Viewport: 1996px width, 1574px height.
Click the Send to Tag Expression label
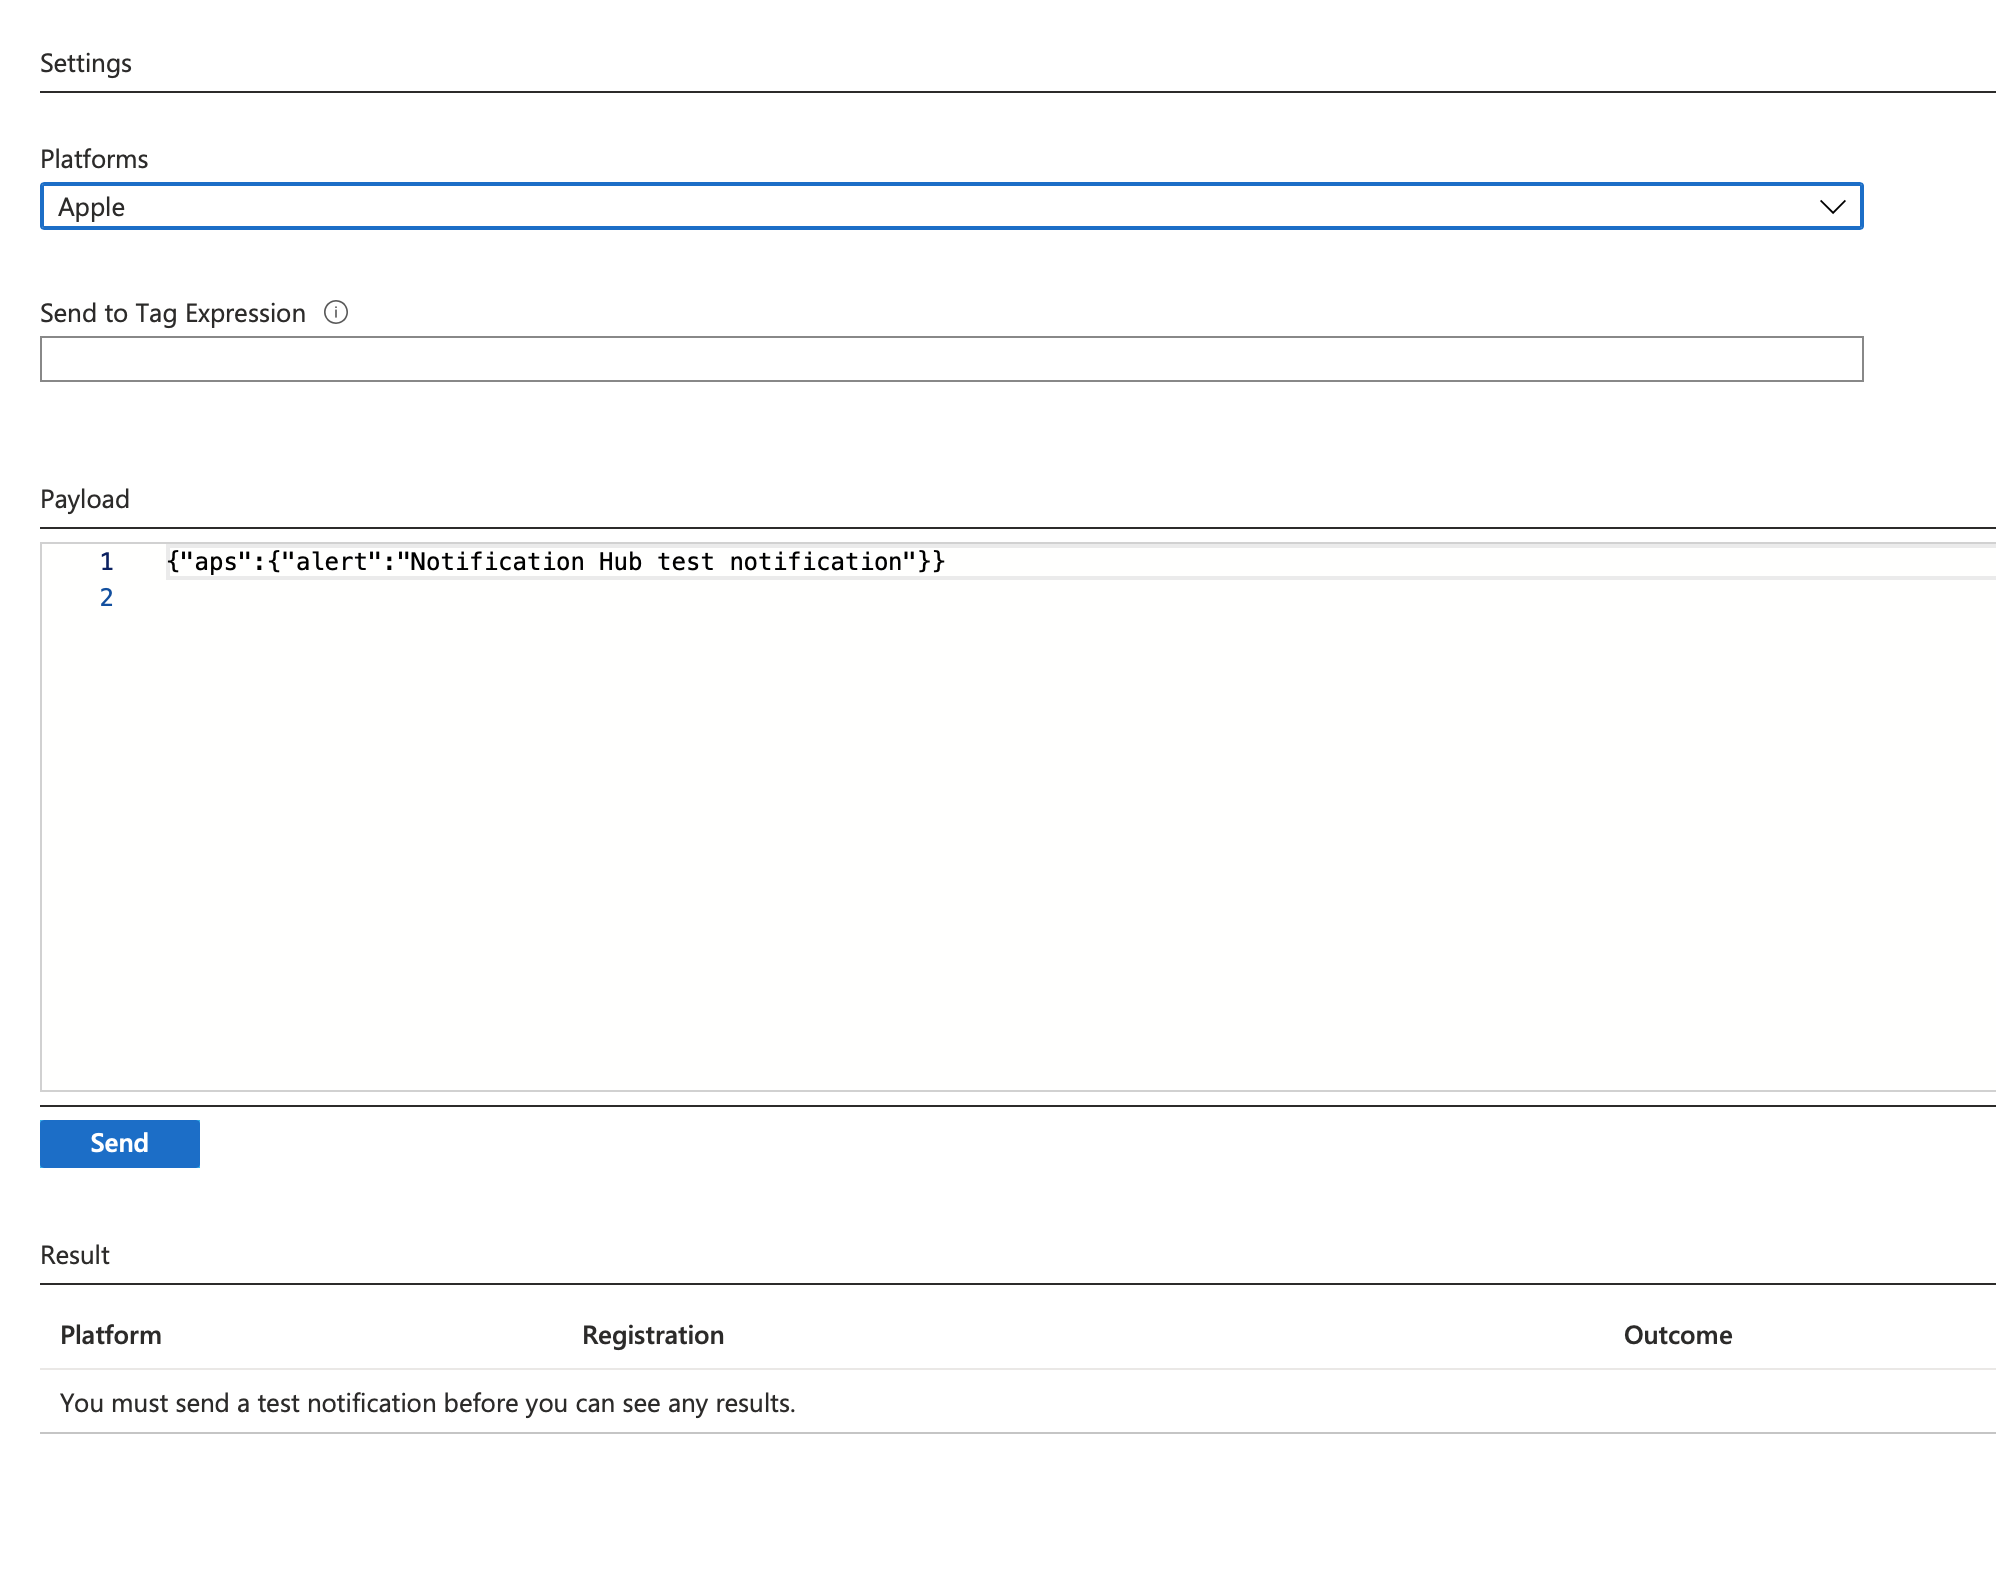tap(172, 313)
